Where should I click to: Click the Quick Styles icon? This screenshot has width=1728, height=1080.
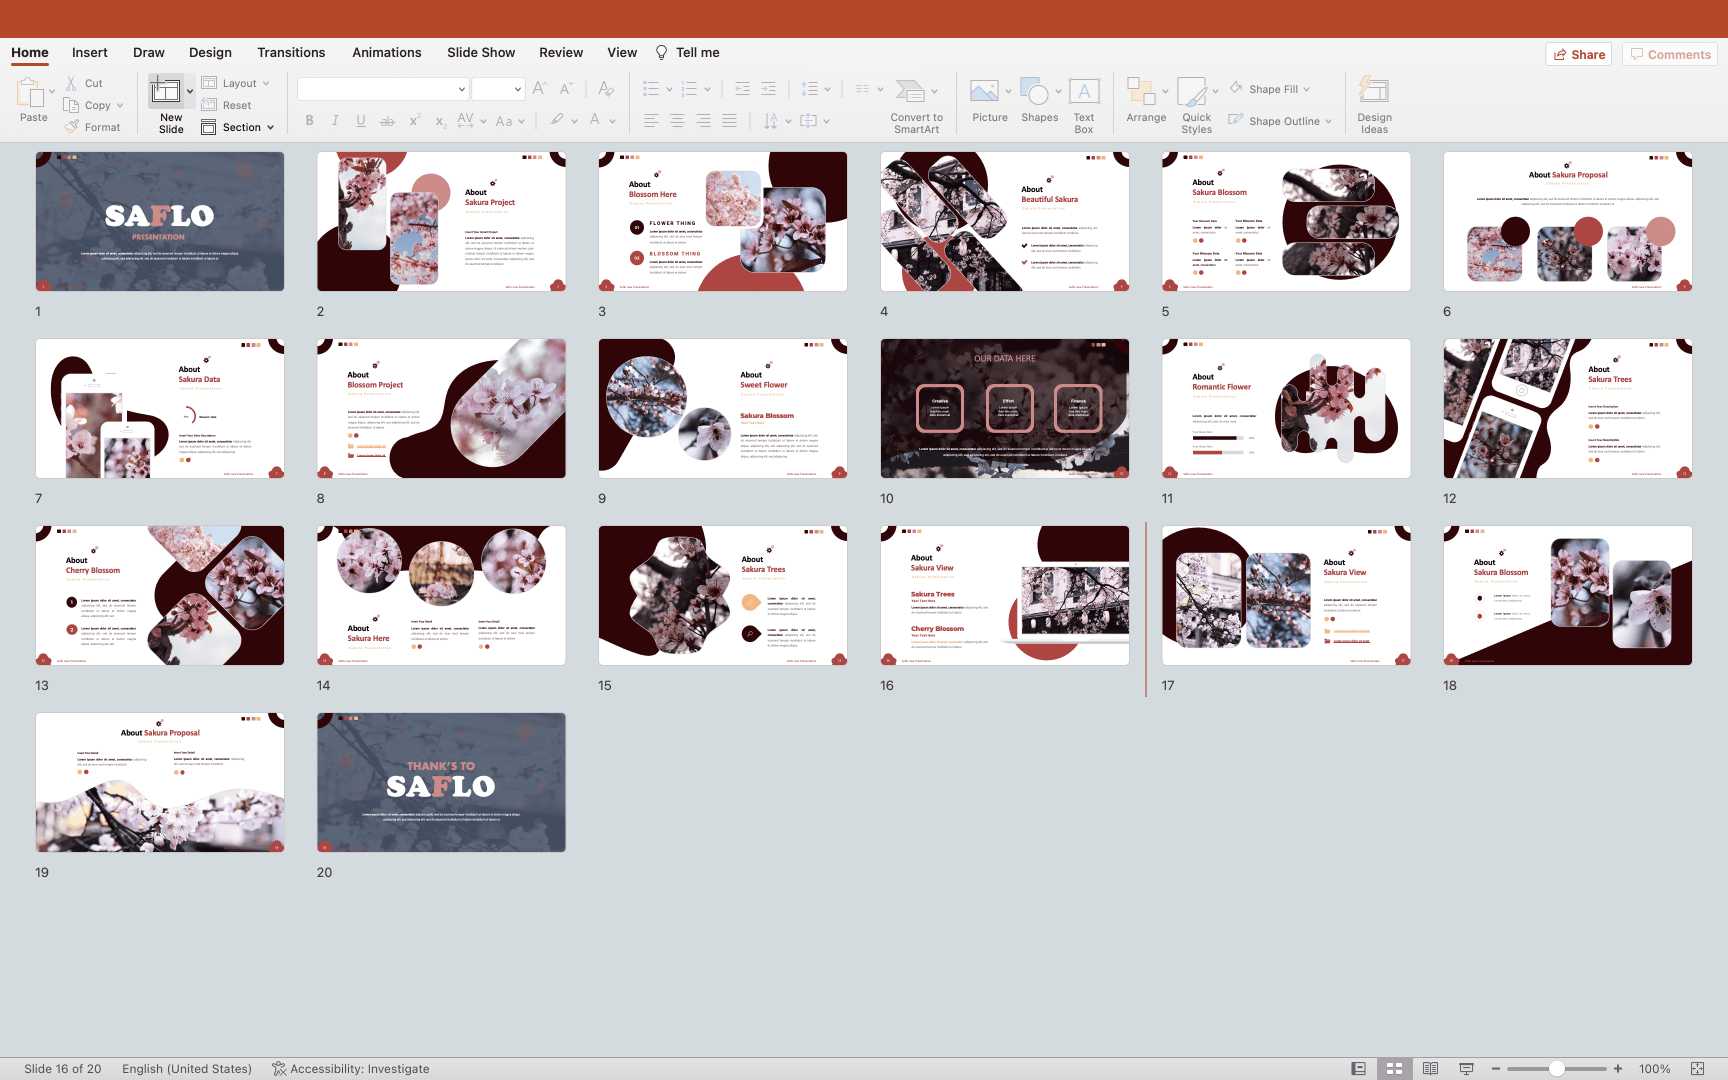1192,93
